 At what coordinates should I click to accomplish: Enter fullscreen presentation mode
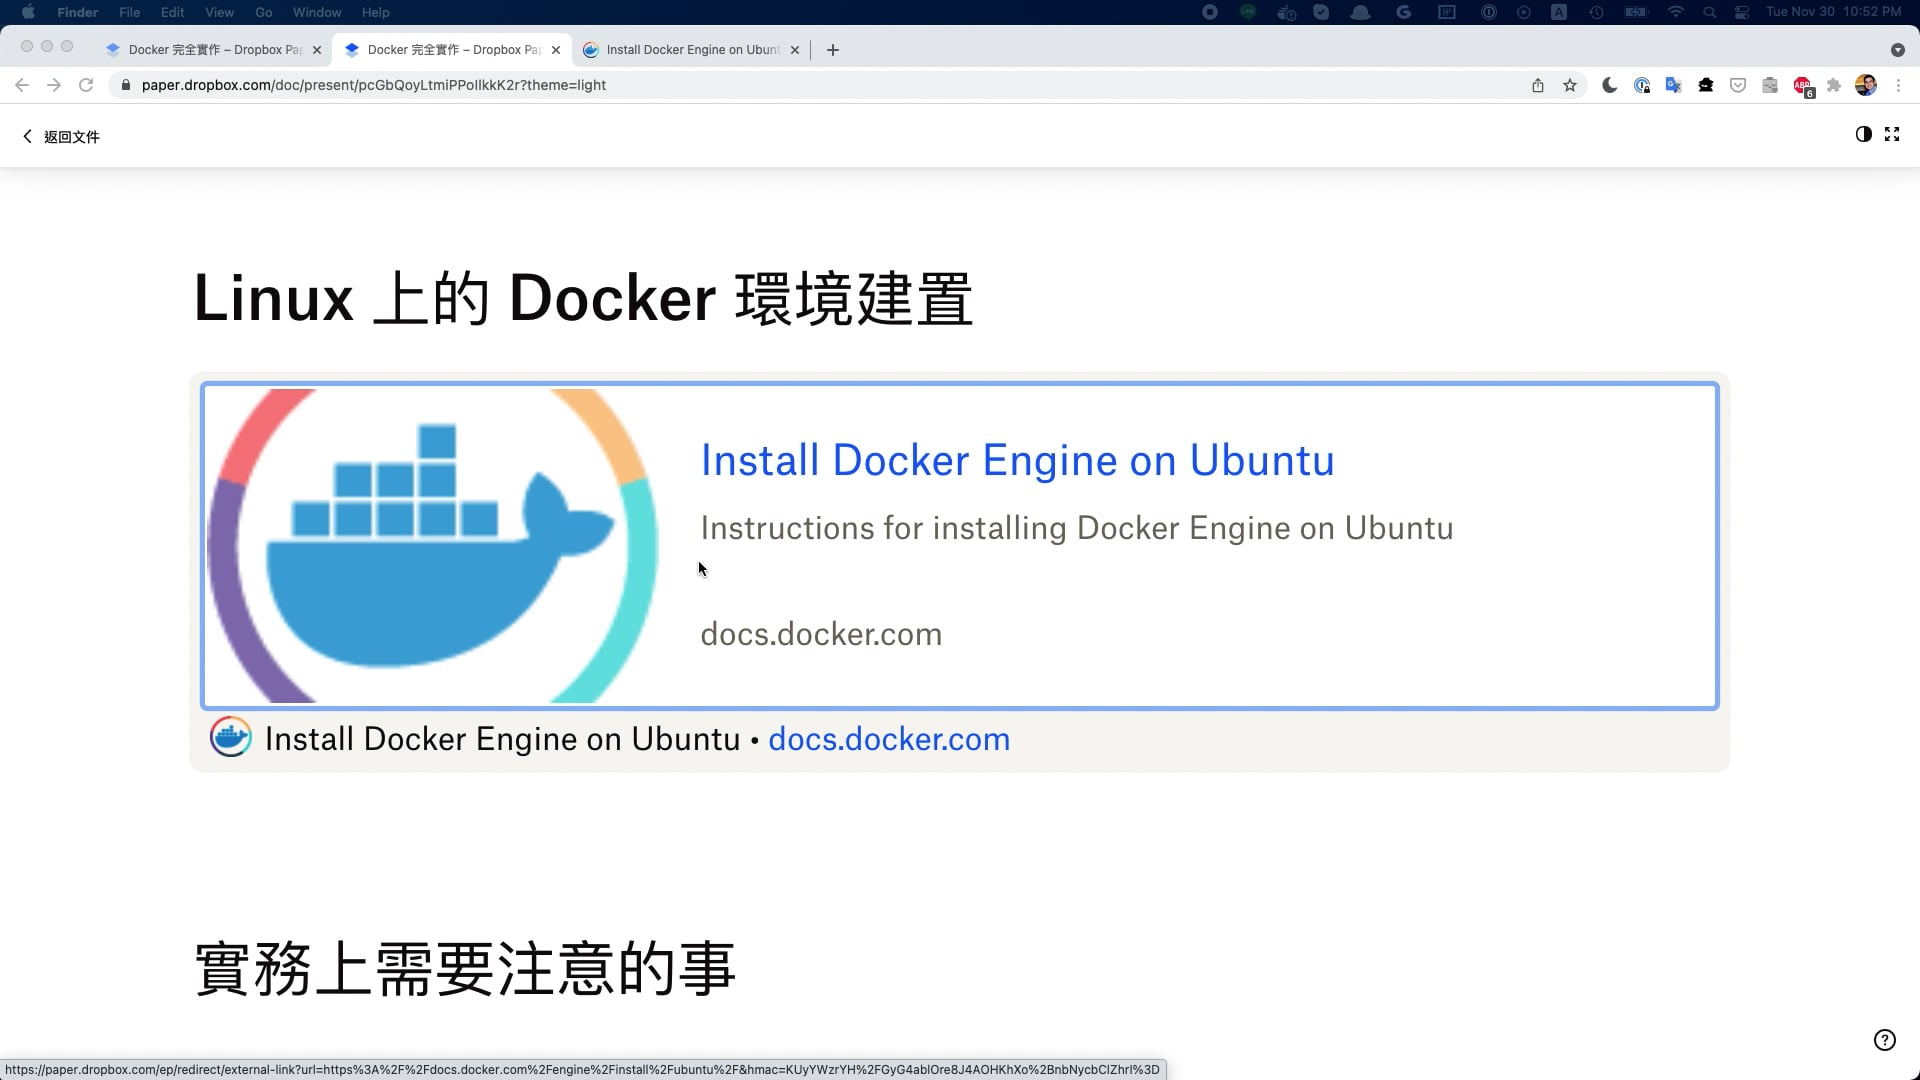[1893, 134]
